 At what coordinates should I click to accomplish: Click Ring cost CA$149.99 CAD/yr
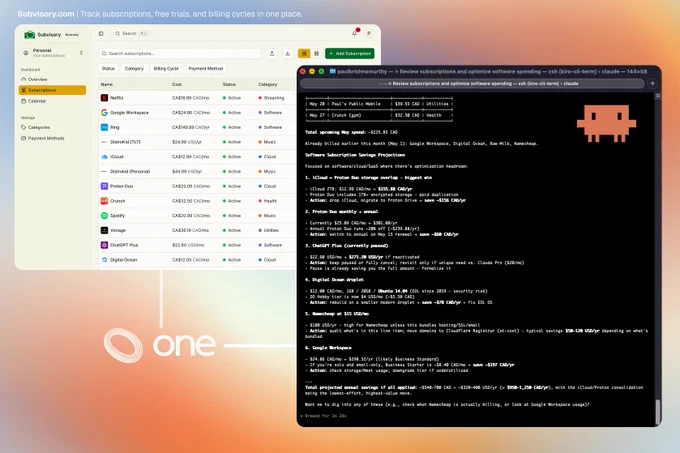click(191, 127)
